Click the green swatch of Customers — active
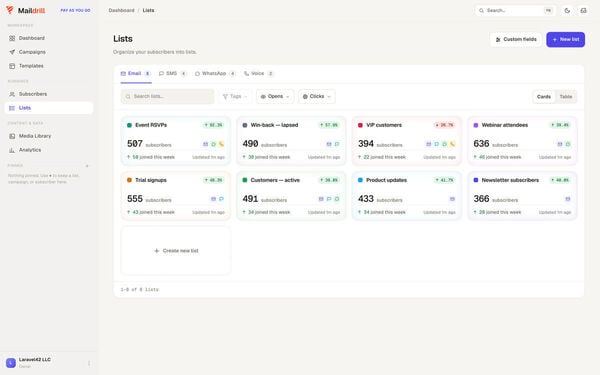 point(245,180)
